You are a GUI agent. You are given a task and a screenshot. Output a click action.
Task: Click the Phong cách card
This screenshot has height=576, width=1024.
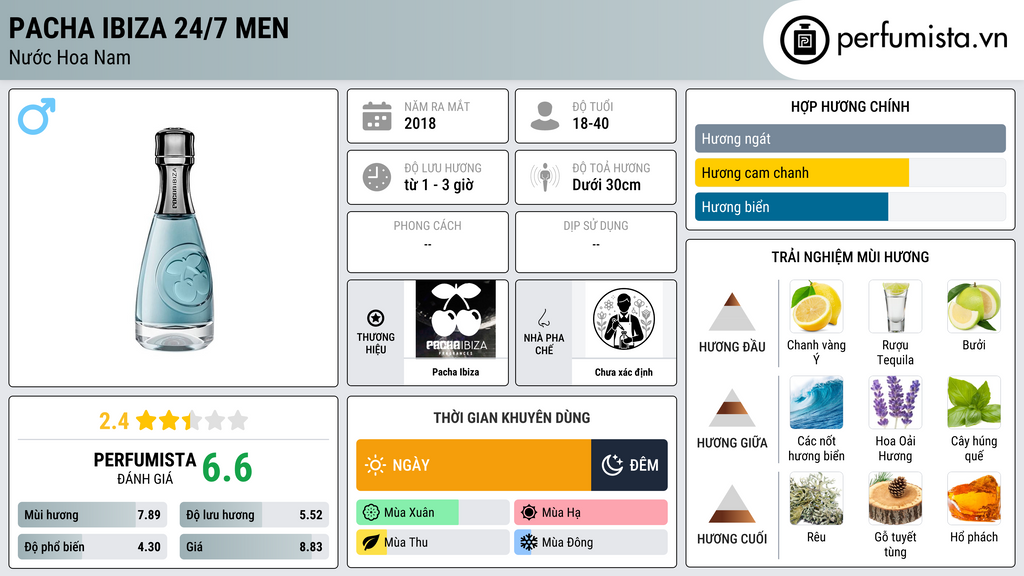tap(428, 242)
